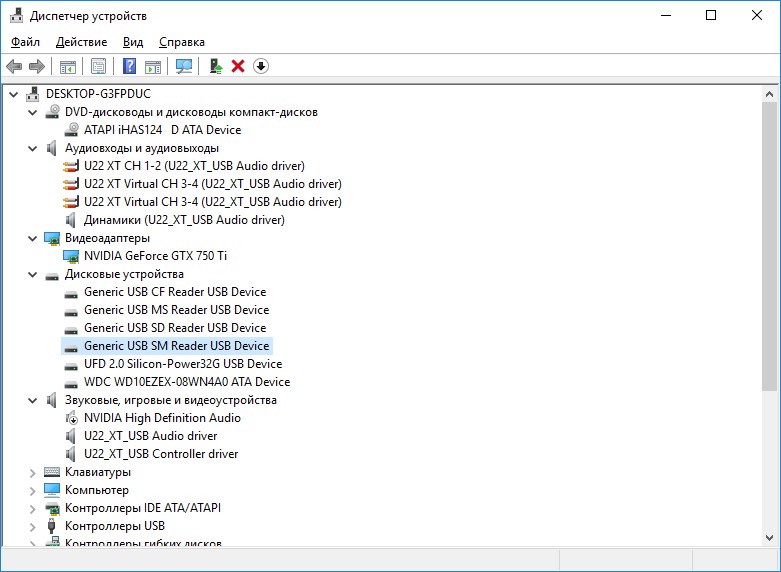Open the Файл menu
The width and height of the screenshot is (781, 572).
tap(25, 42)
